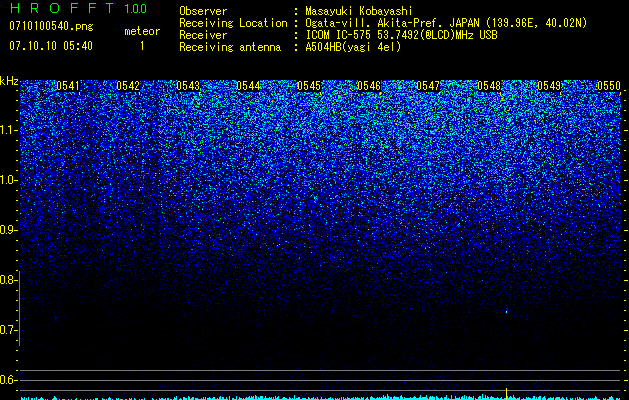Click the 1.1 frequency axis label
Viewport: 629px width, 400px height.
[9, 130]
